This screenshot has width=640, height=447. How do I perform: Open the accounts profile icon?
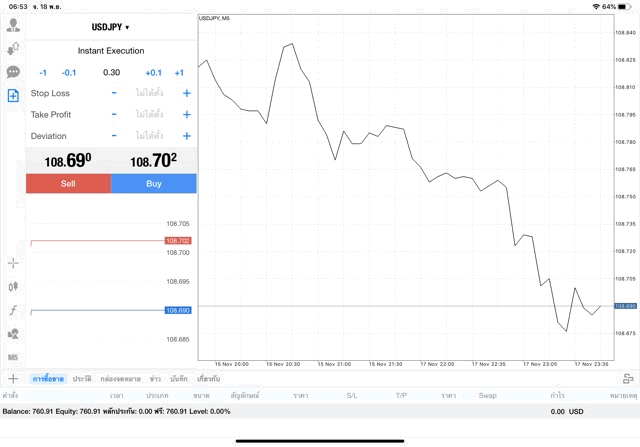(x=13, y=24)
